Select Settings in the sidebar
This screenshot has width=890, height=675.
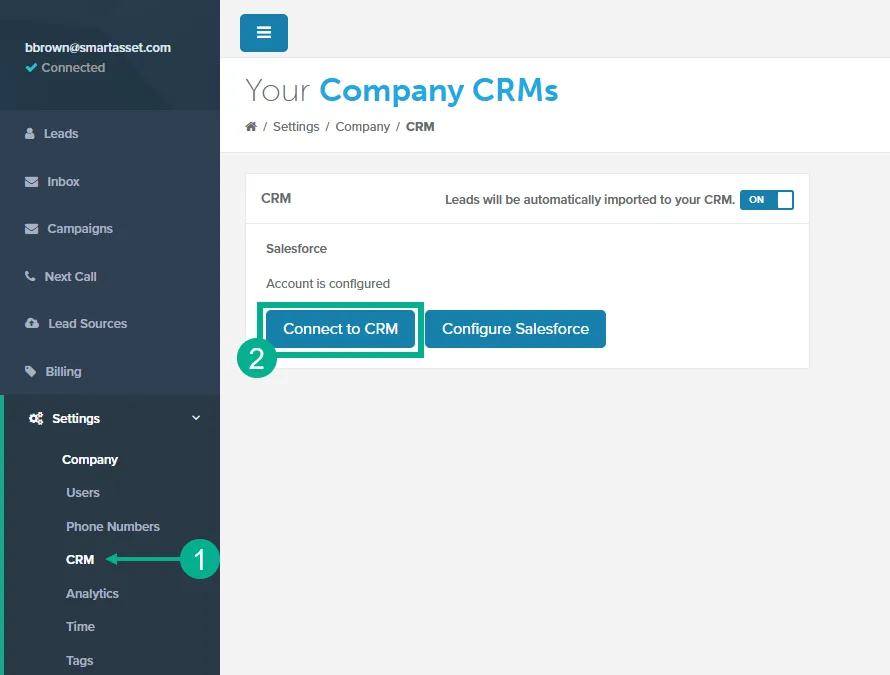(76, 418)
